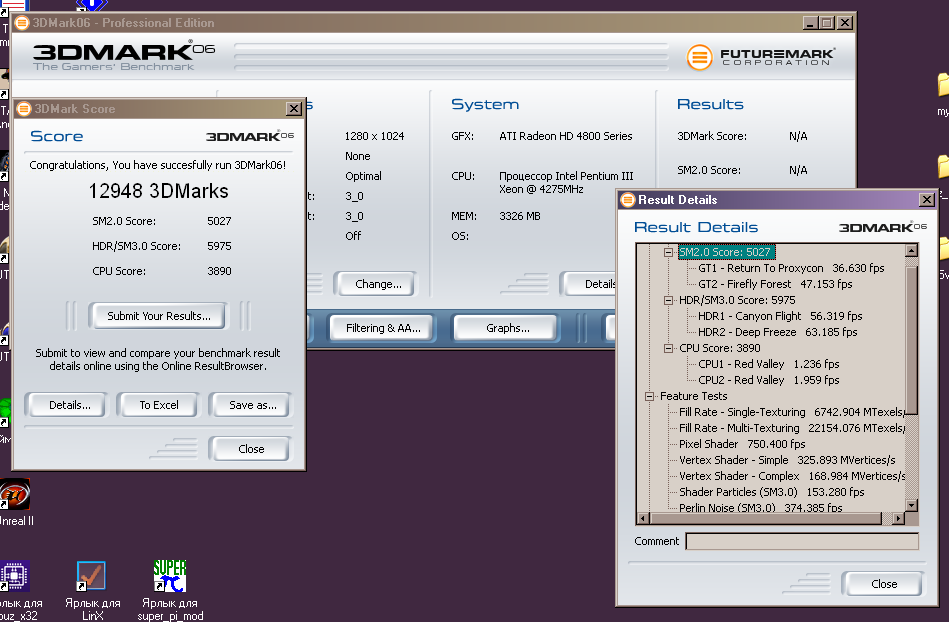Select GT2 - Firefly Forest row
Screen dimensions: 949x622
point(775,284)
